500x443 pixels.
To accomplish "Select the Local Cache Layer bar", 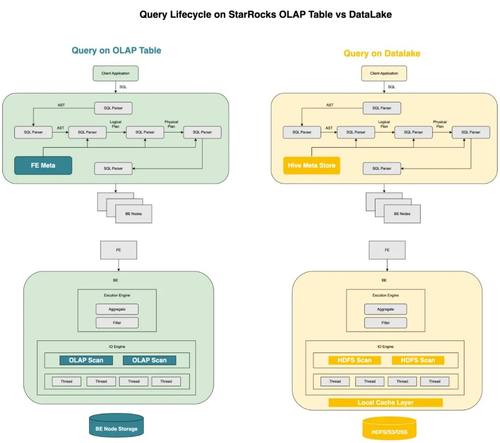I will pos(385,403).
